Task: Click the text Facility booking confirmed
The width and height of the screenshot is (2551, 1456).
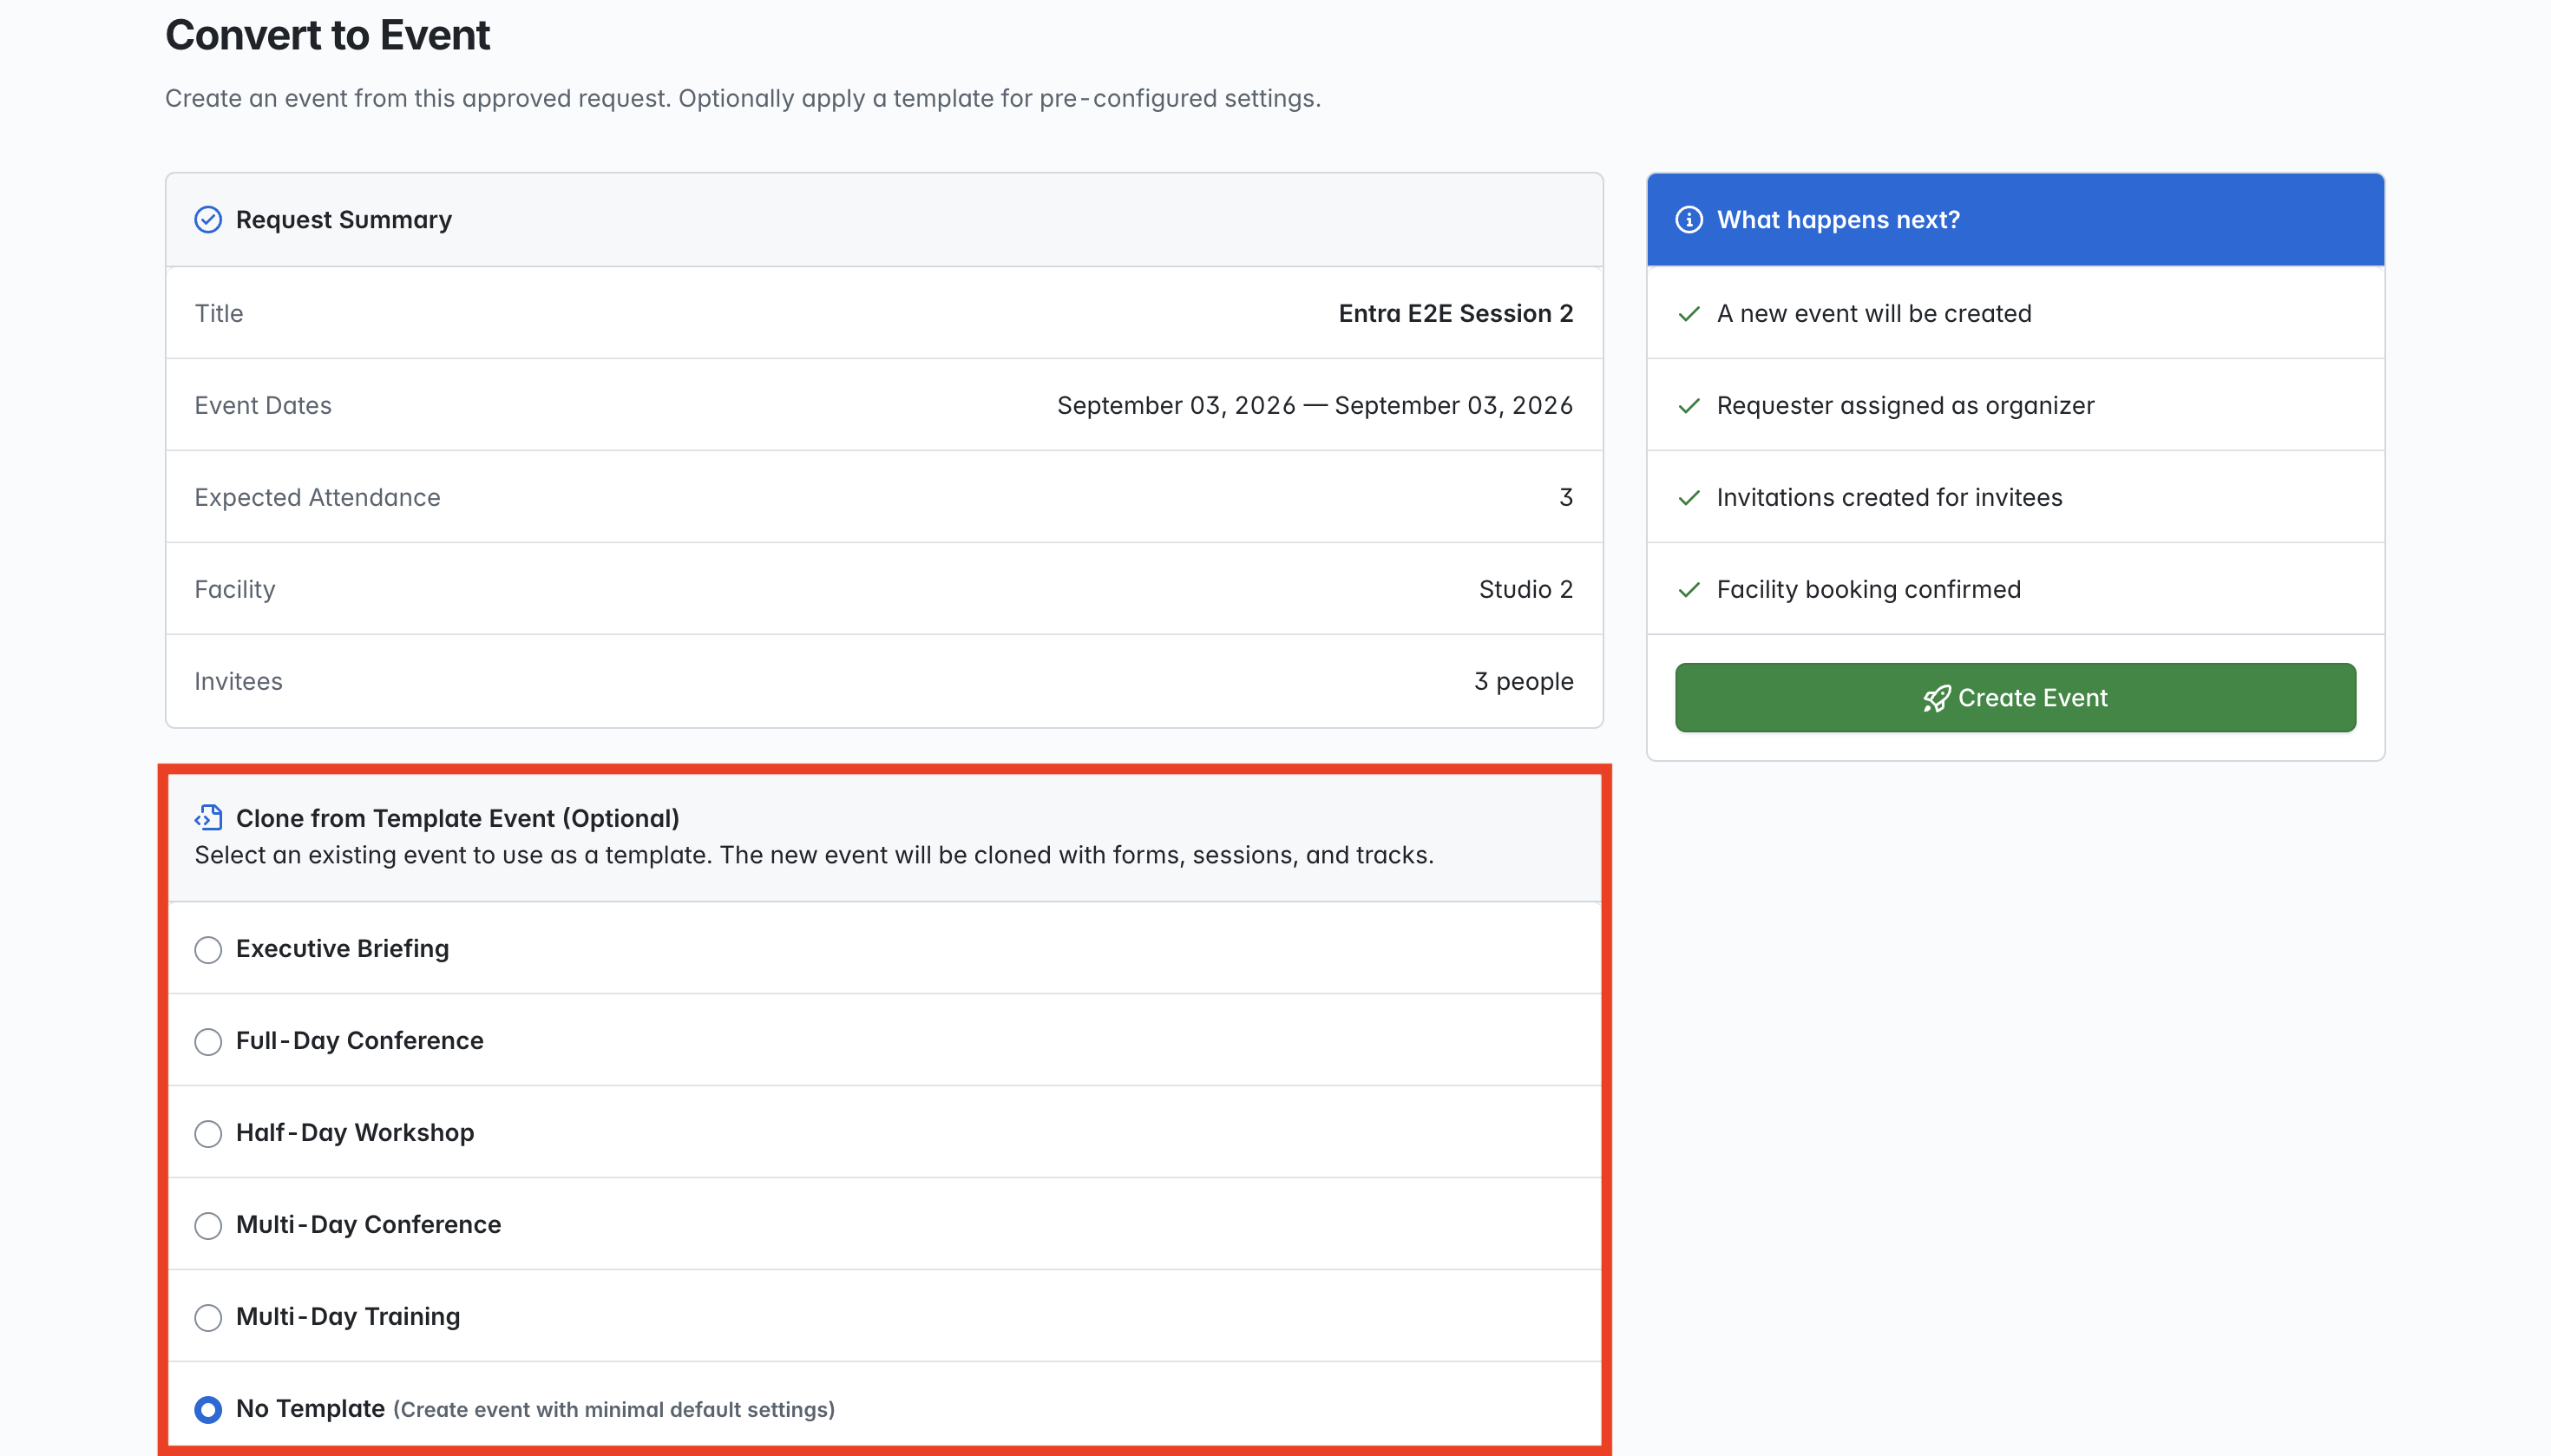Action: click(1869, 590)
